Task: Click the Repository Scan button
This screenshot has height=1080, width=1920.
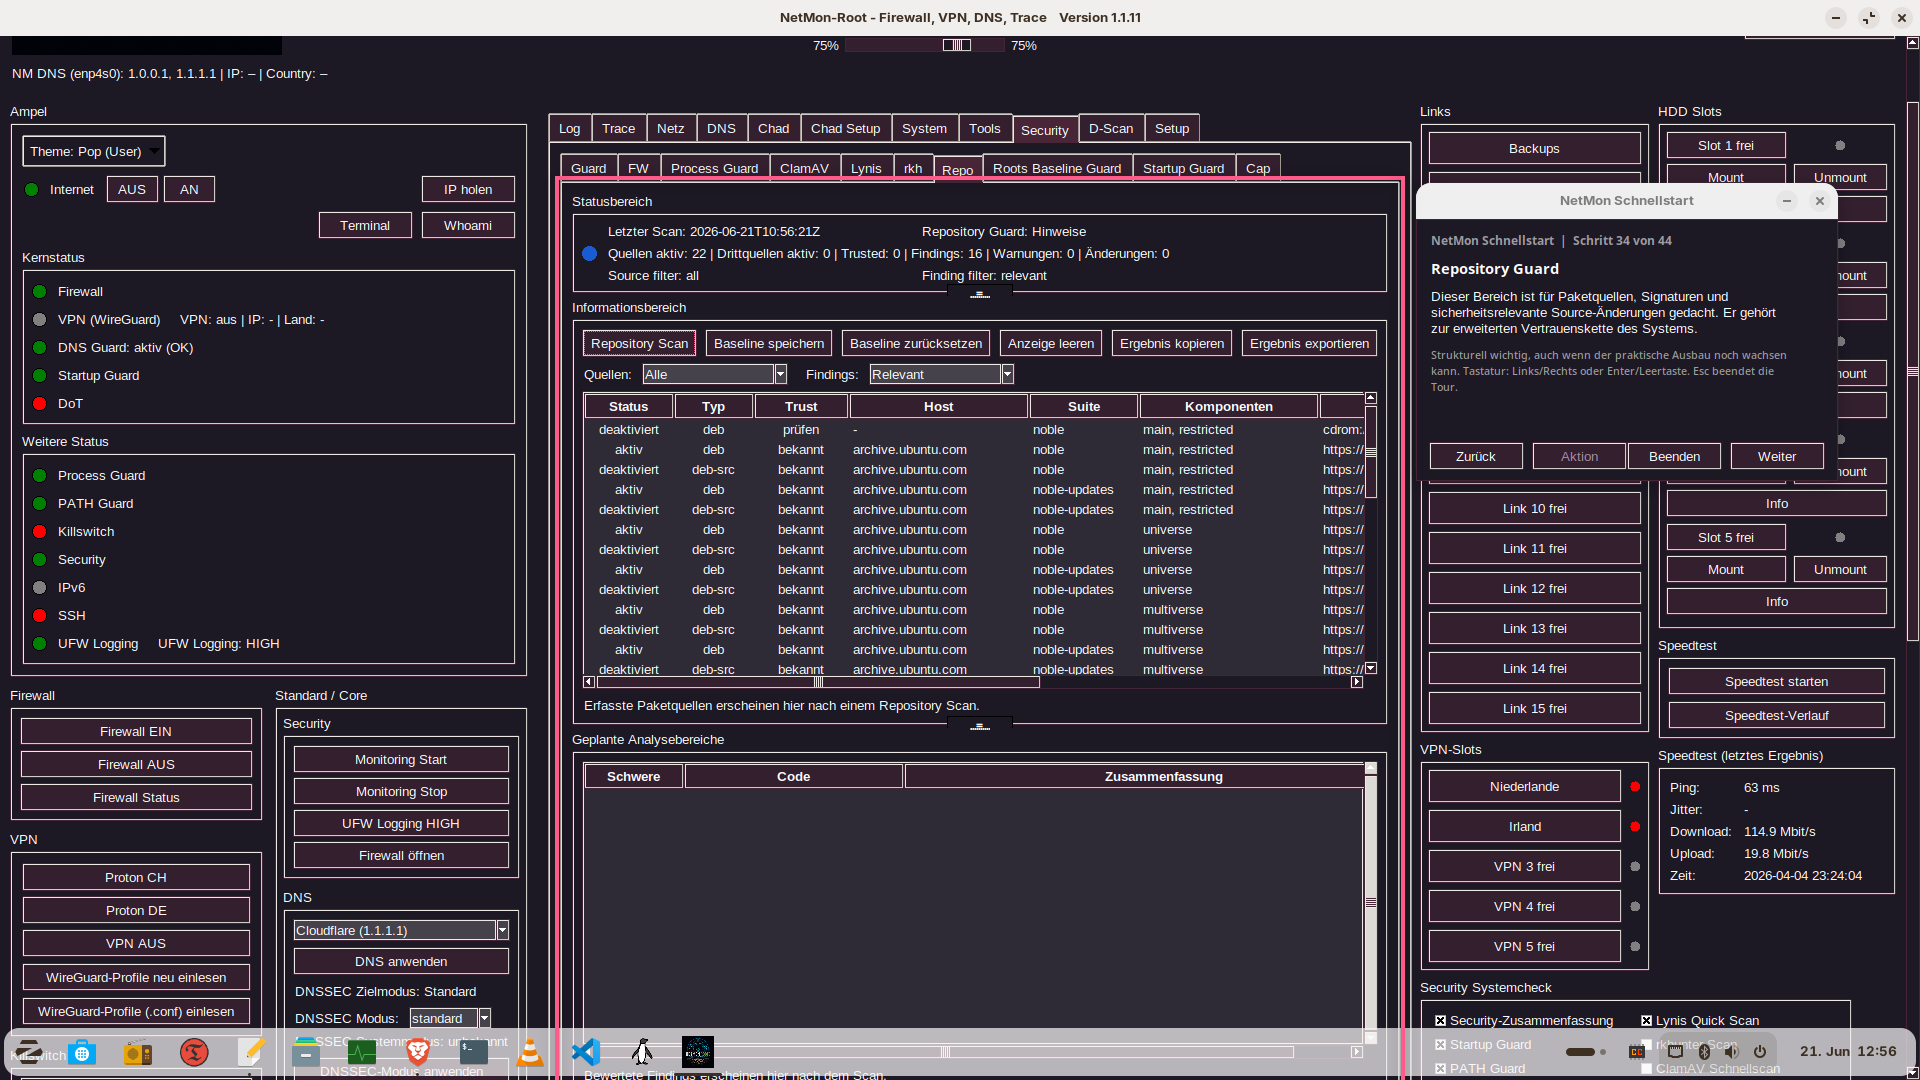Action: coord(640,344)
